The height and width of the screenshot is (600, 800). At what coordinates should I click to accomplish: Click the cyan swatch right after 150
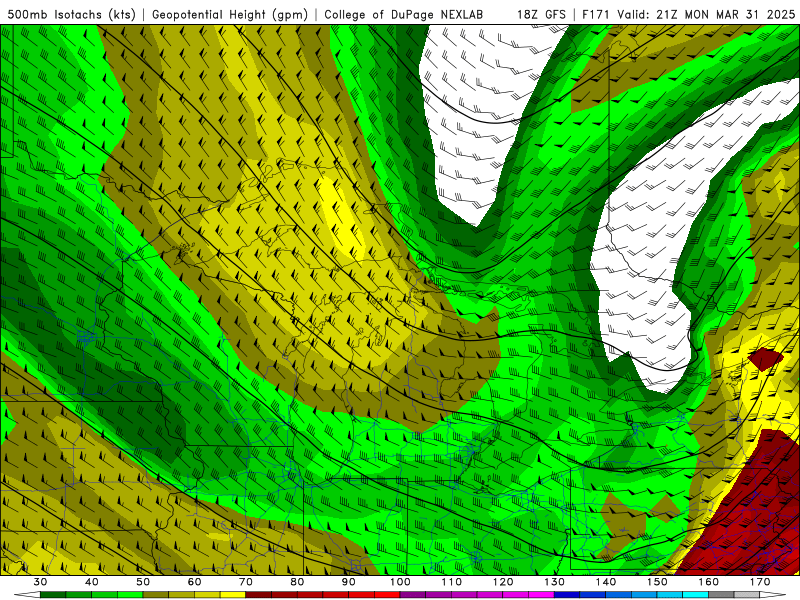(670, 595)
